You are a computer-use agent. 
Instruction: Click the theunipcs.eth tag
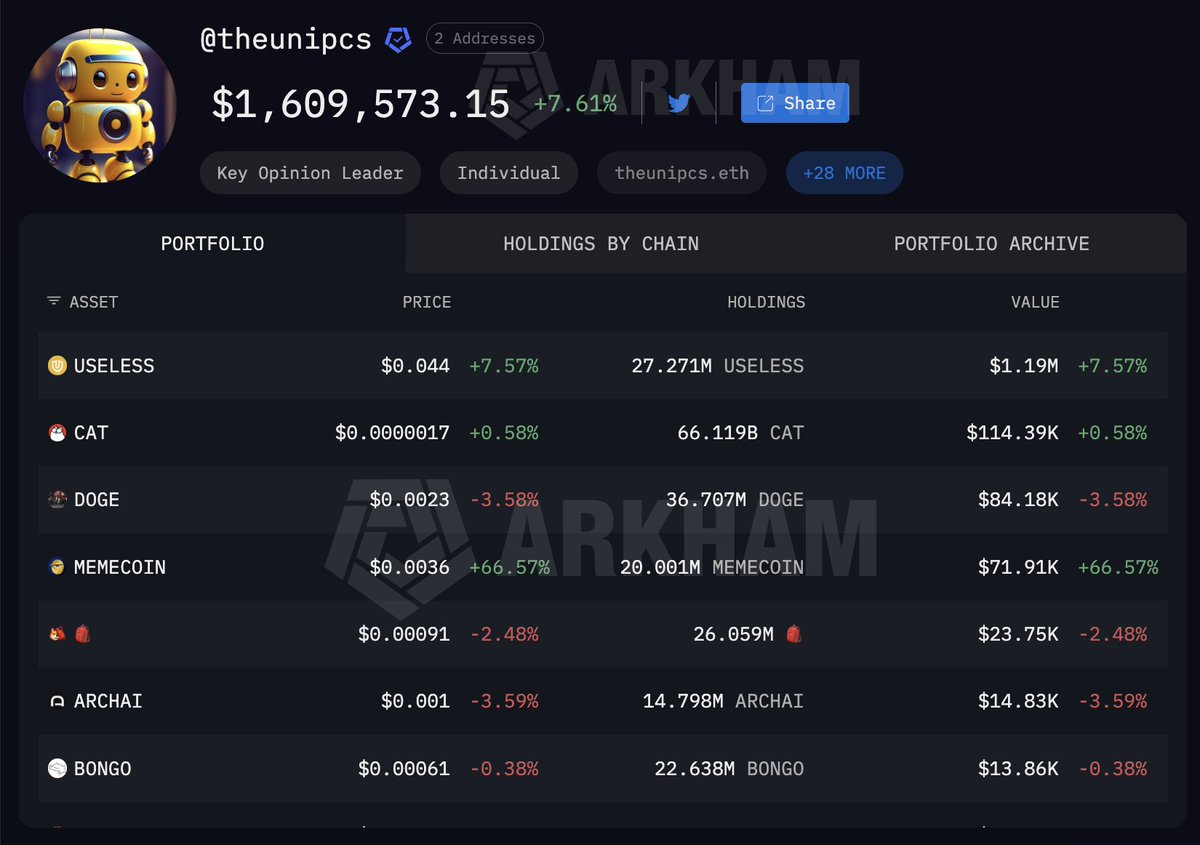681,173
